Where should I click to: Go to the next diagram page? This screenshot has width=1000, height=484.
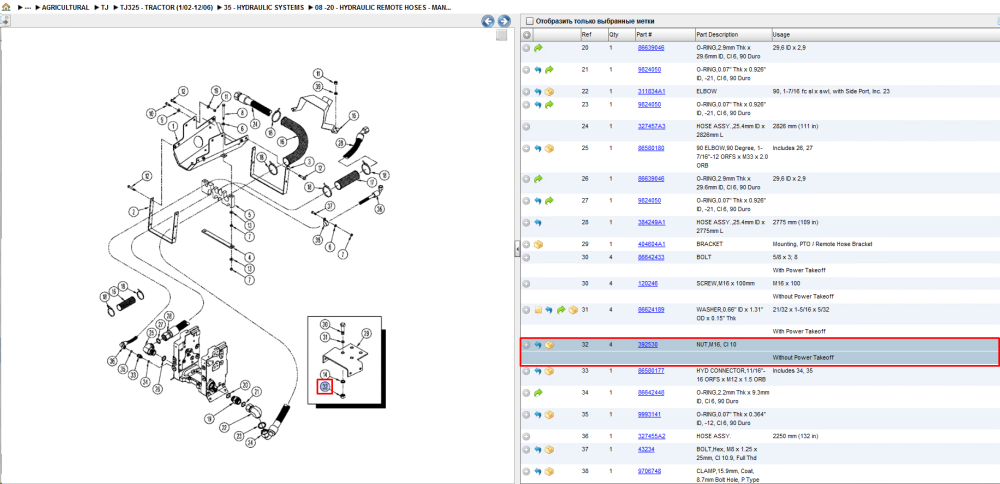point(504,21)
